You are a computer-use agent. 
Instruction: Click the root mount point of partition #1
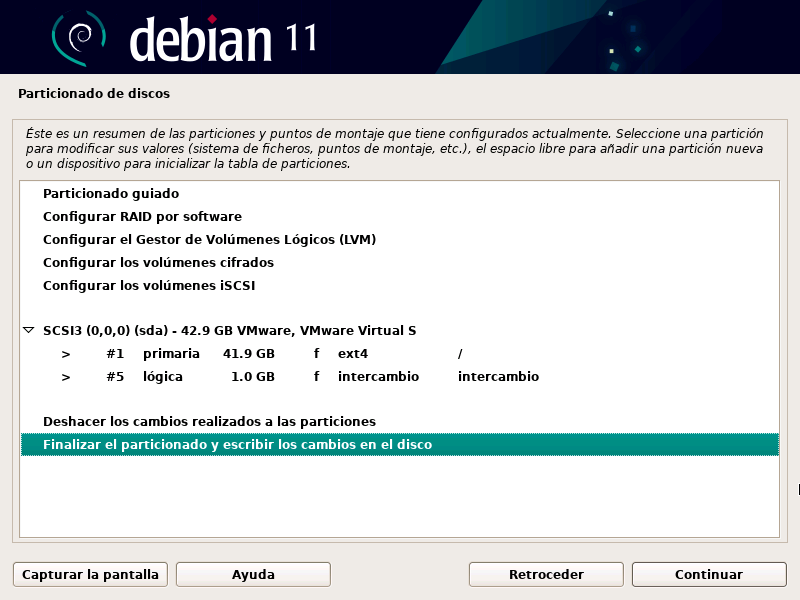[x=460, y=354]
